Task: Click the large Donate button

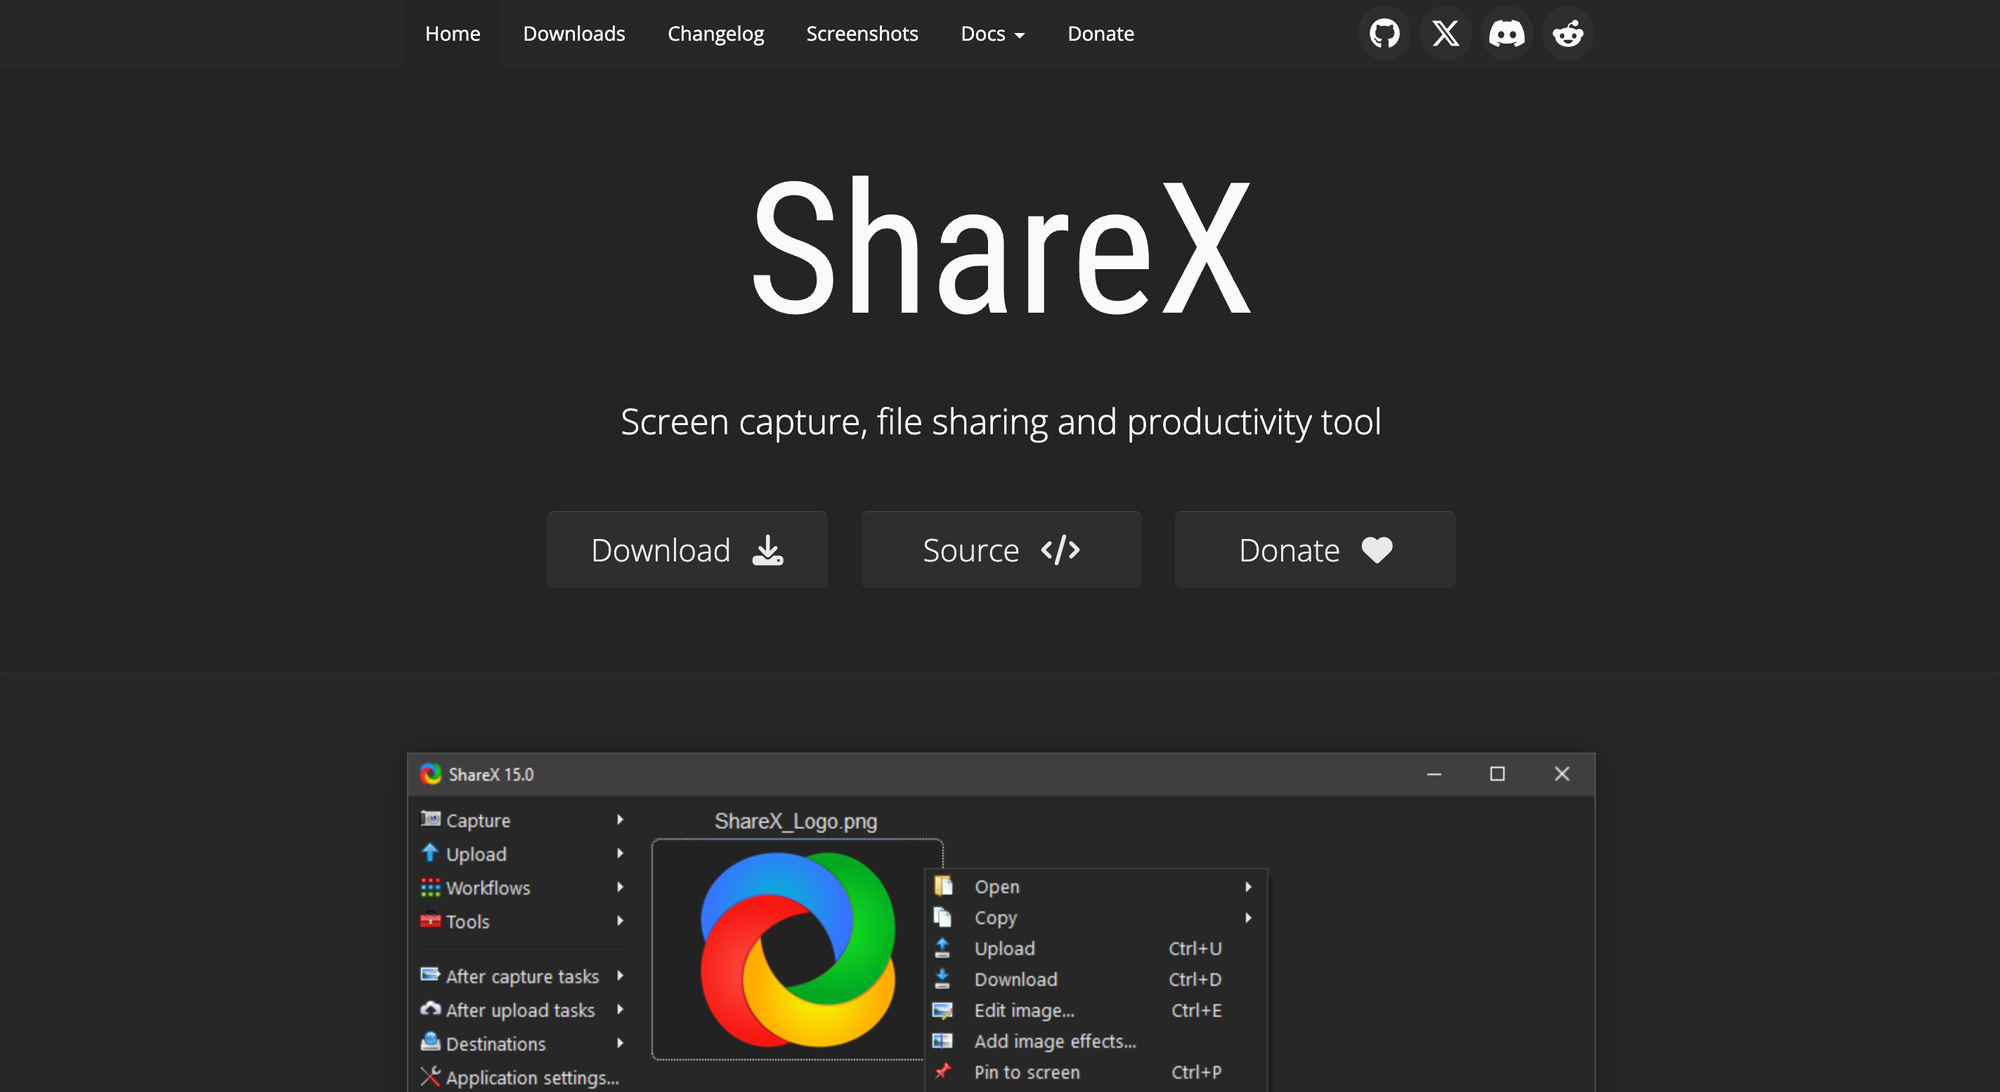Action: click(1315, 550)
